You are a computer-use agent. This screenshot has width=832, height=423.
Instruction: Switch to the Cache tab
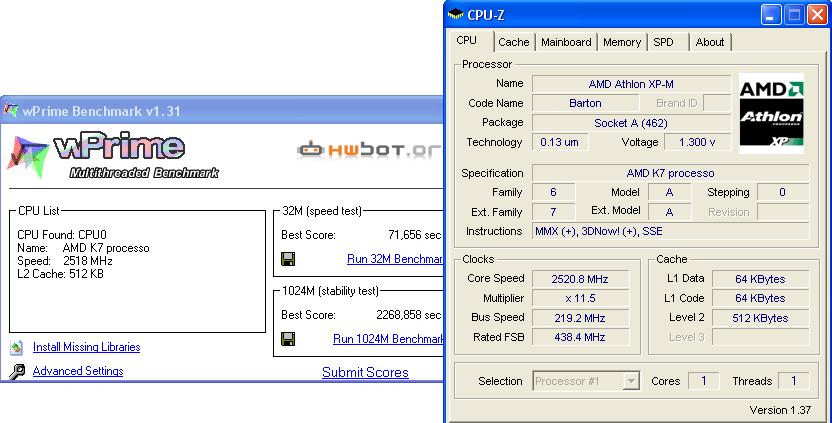(x=514, y=42)
